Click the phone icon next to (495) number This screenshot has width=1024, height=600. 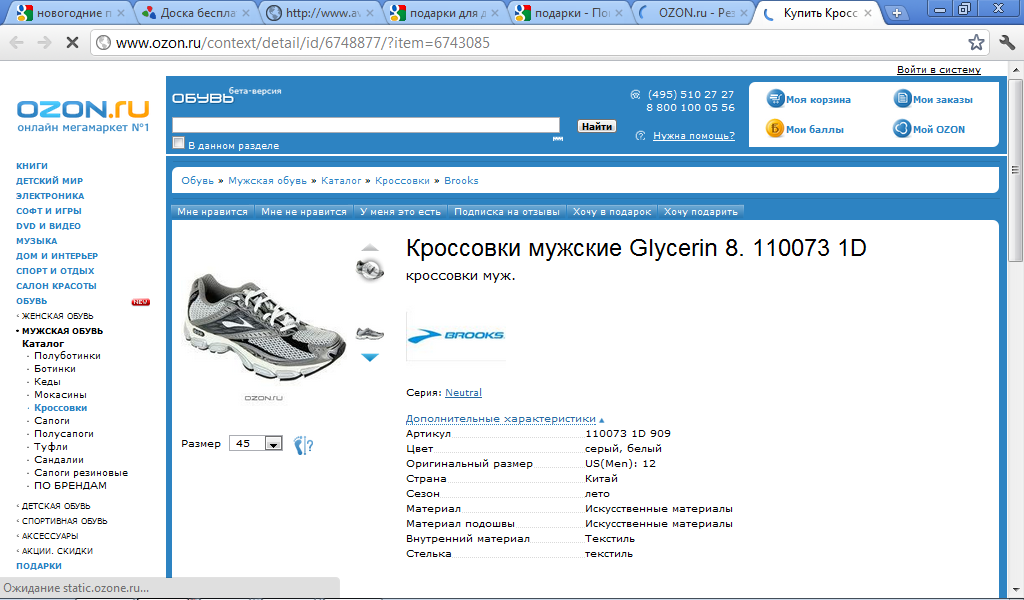pyautogui.click(x=635, y=95)
